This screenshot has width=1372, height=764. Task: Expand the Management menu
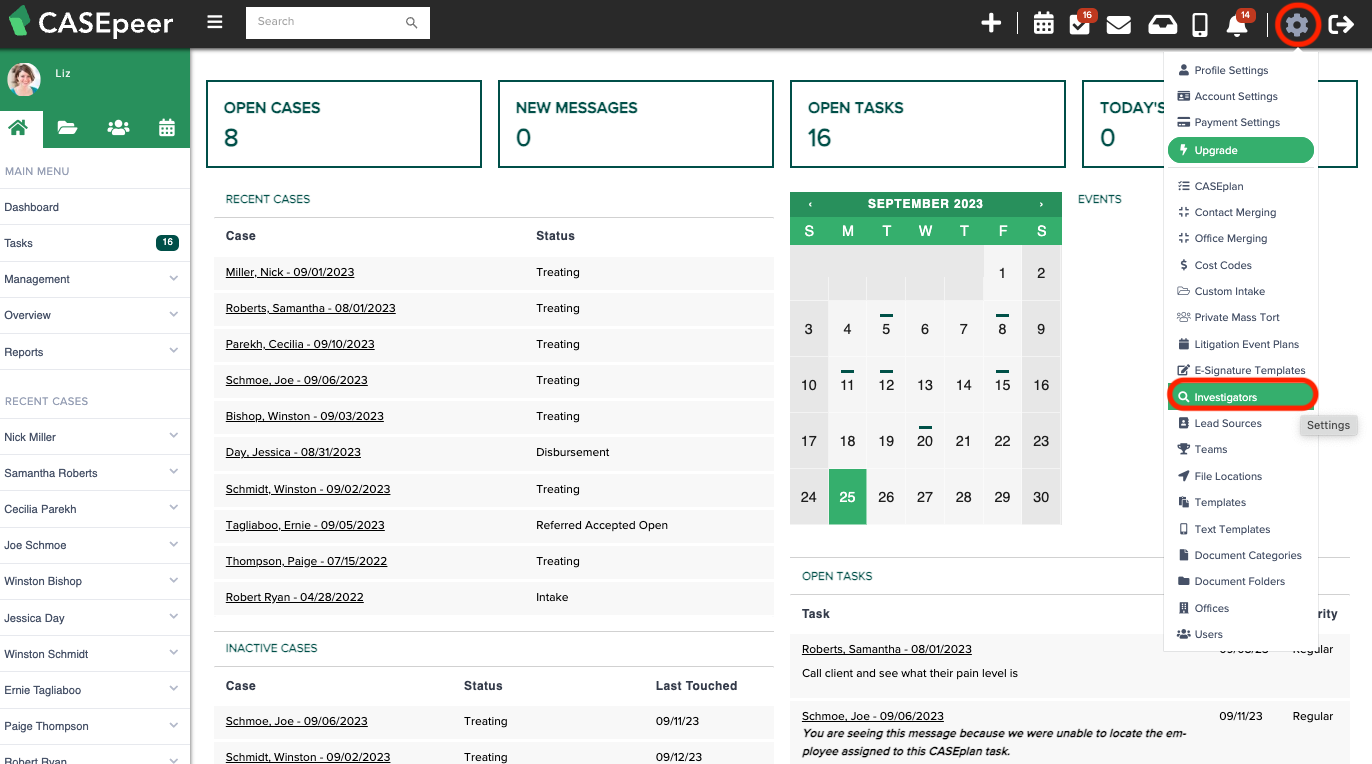click(95, 279)
